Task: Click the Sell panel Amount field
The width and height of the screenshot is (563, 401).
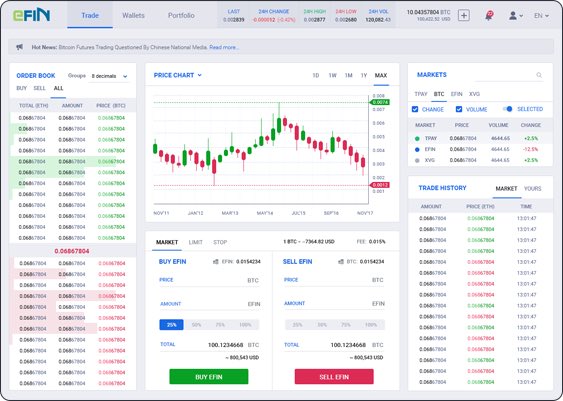Action: pos(334,304)
